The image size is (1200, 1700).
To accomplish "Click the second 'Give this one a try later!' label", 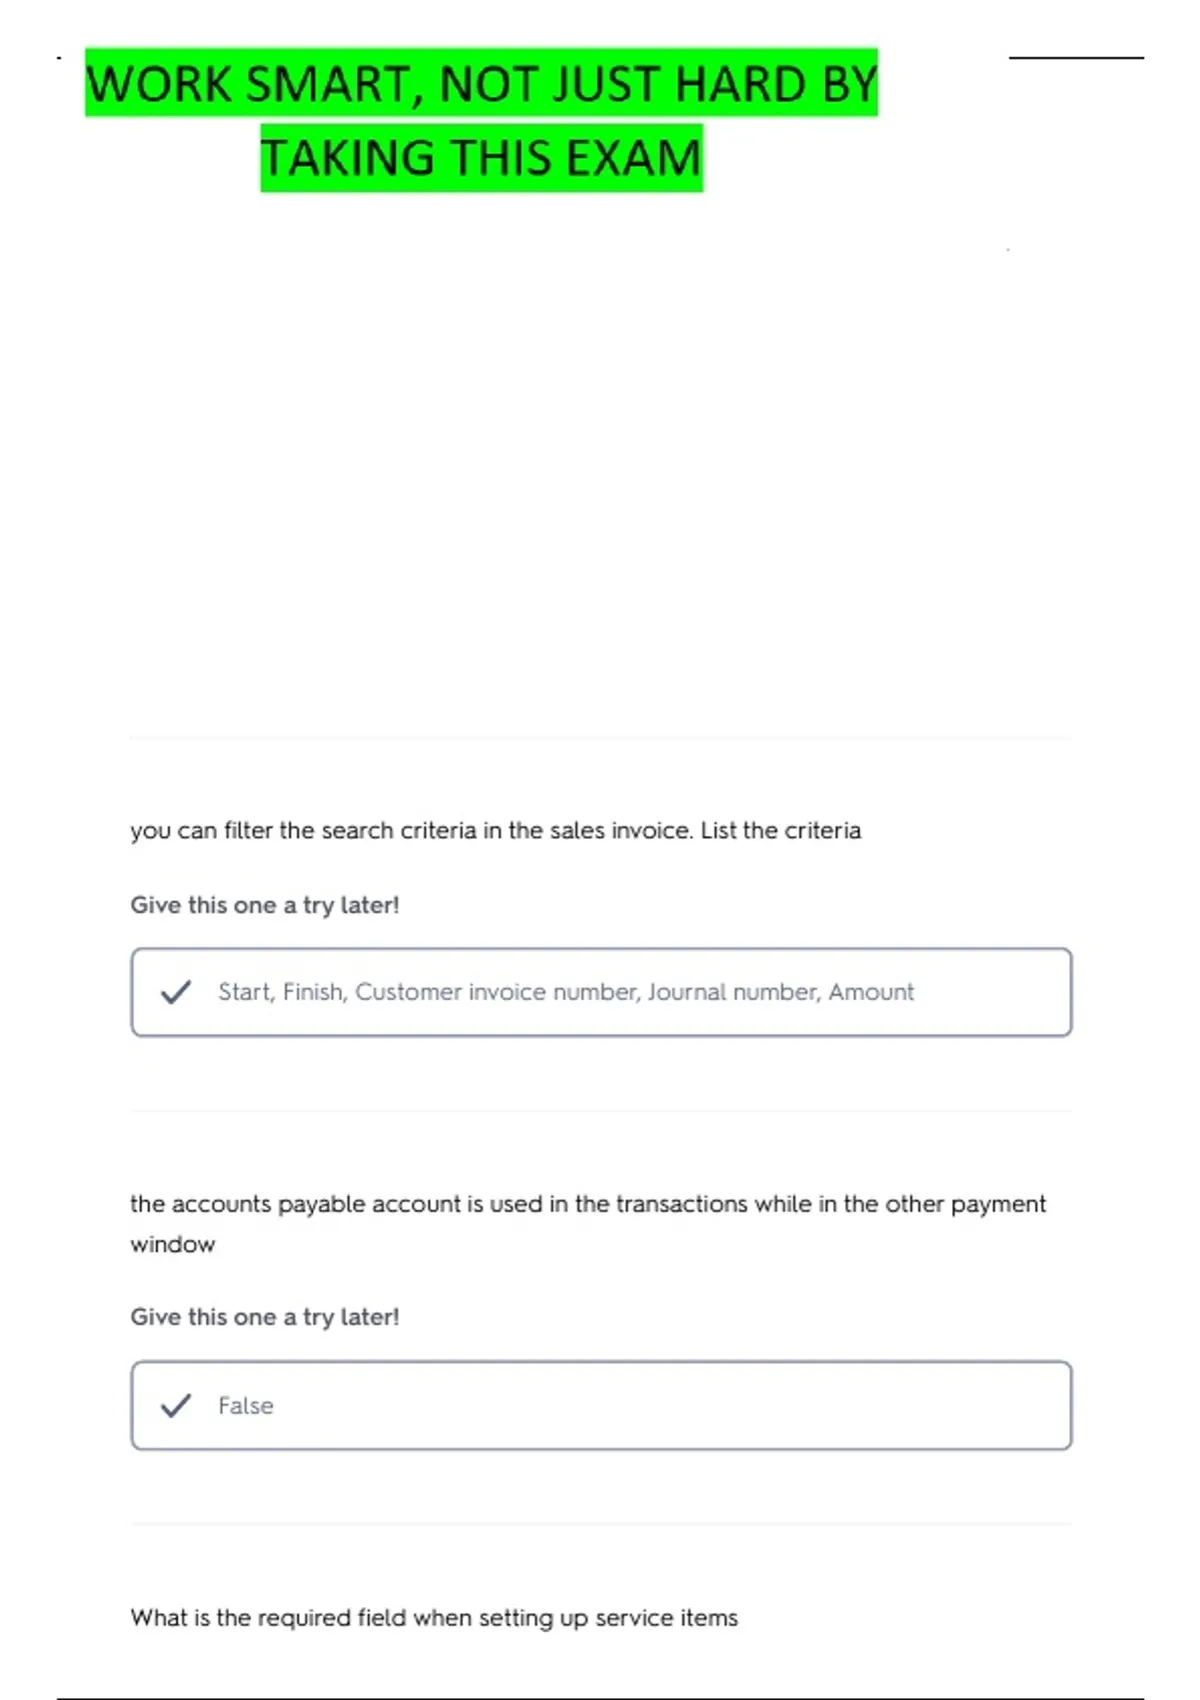I will click(x=264, y=1317).
